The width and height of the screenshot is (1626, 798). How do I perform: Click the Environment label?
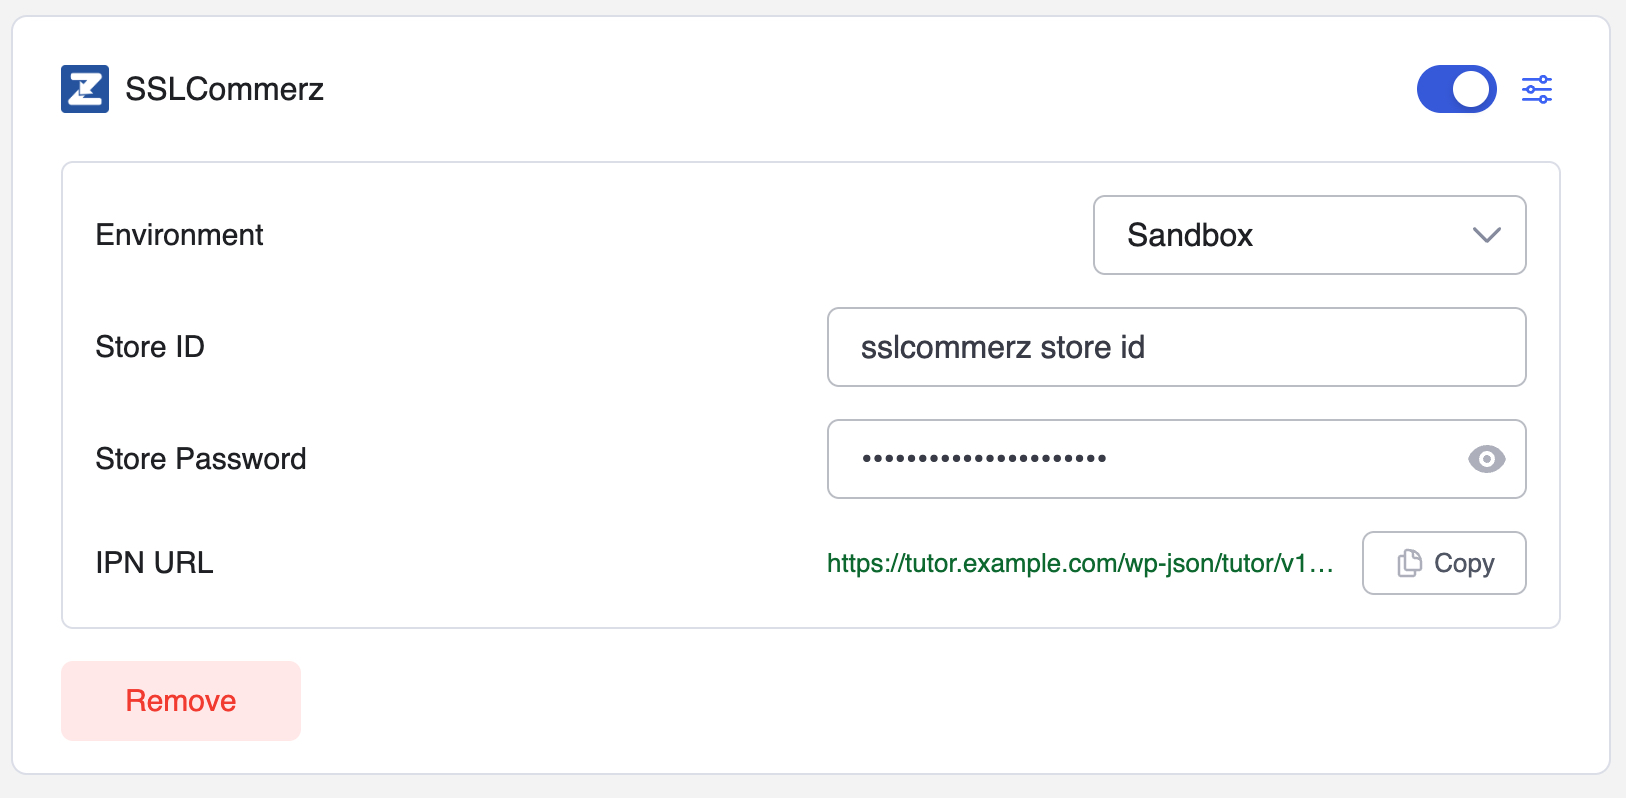coord(179,235)
